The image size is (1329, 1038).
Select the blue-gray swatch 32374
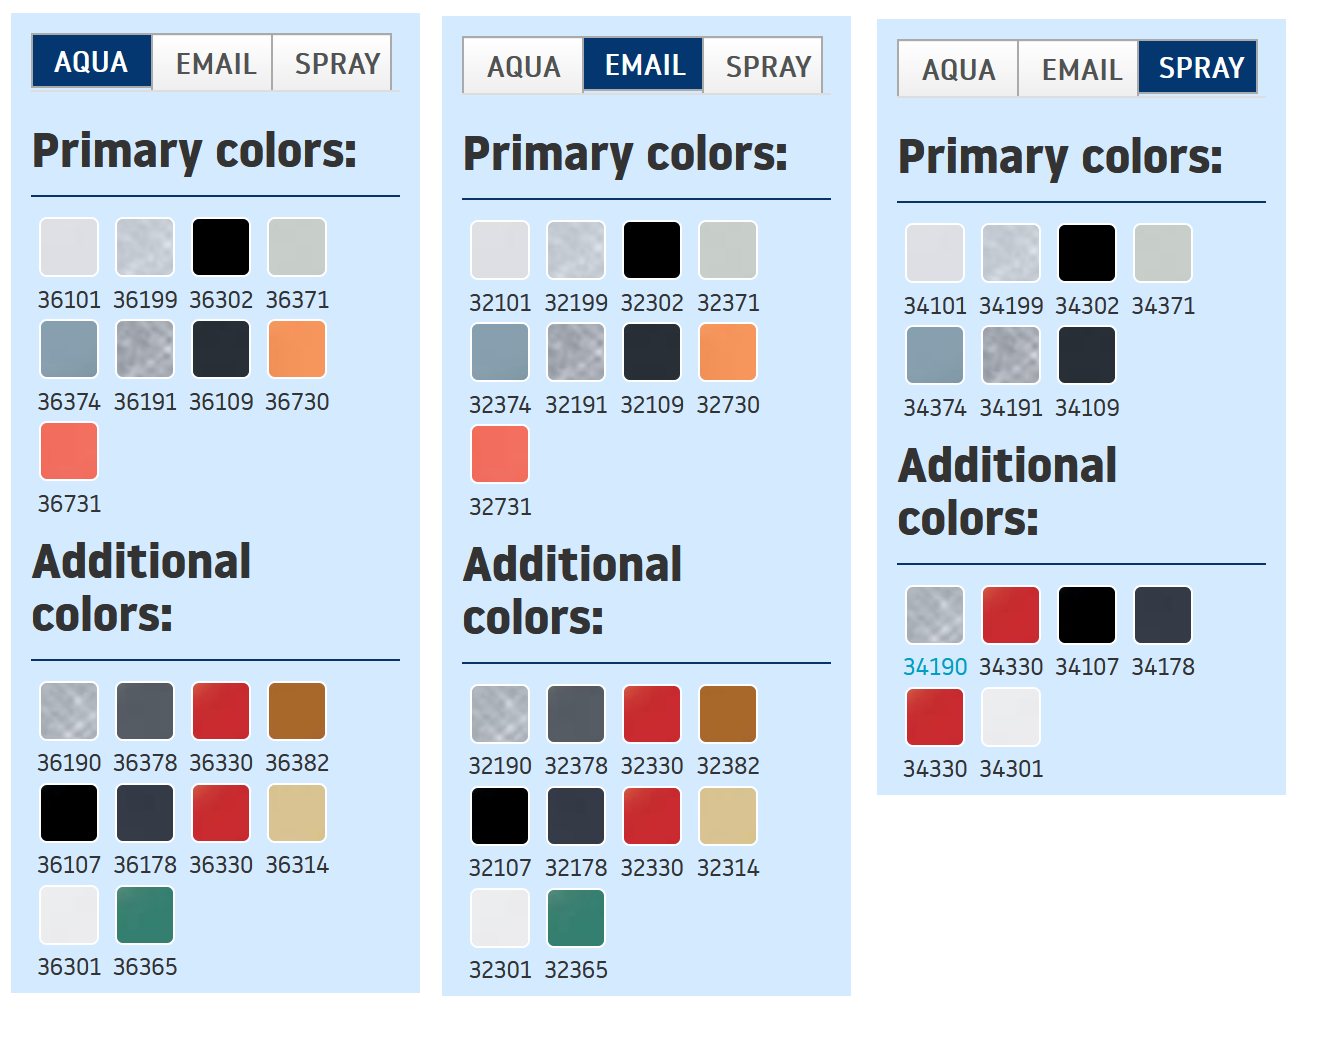pos(500,352)
